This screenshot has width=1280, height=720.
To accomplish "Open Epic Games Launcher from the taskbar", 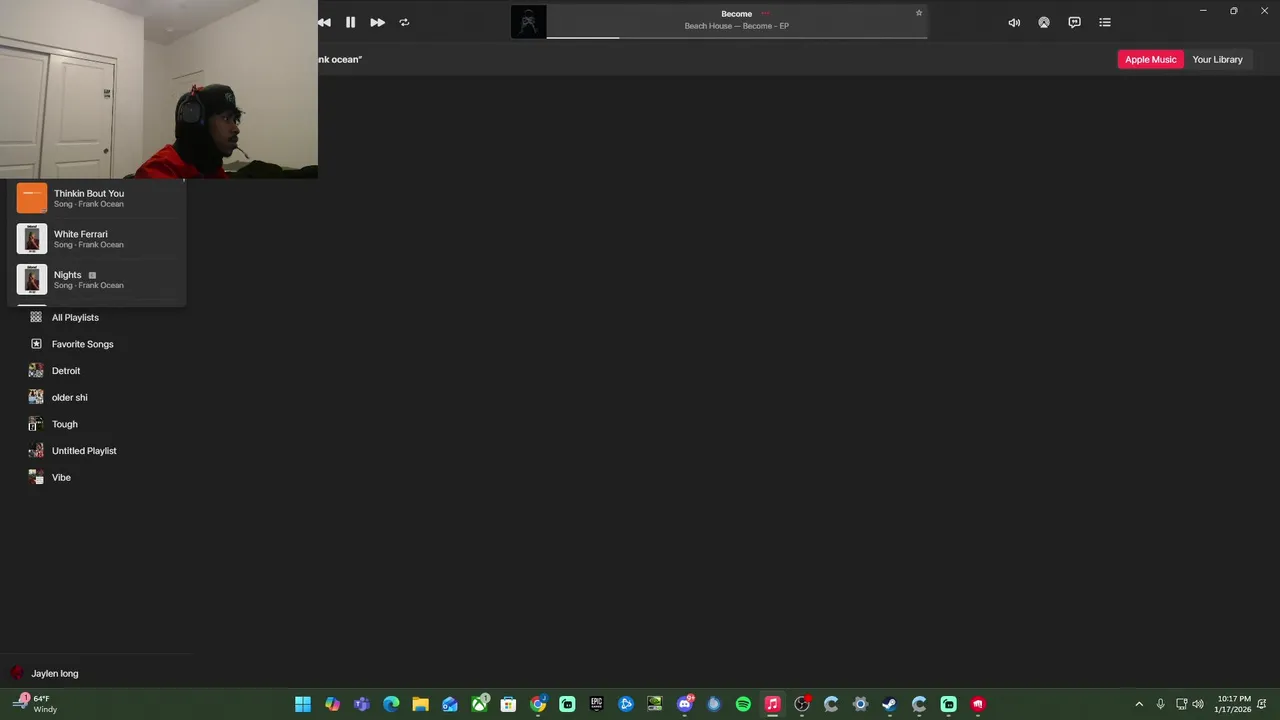I will (597, 704).
